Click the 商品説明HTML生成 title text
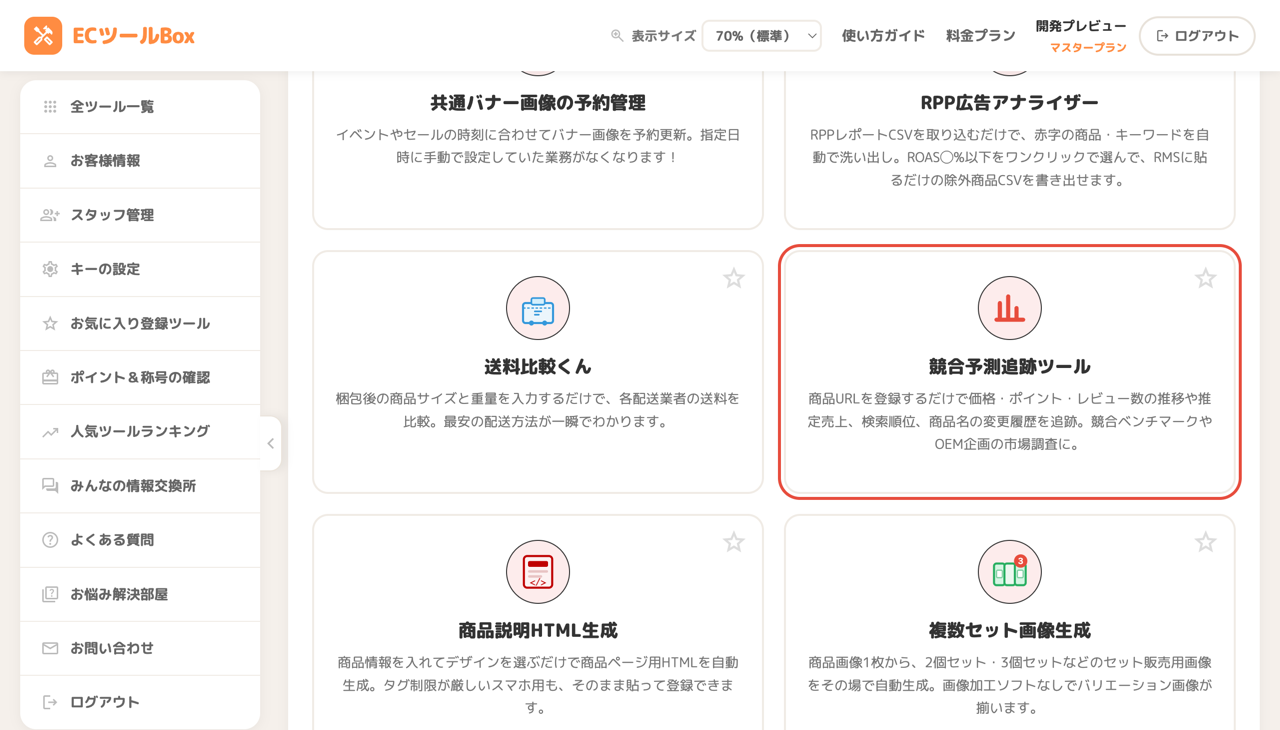Image resolution: width=1280 pixels, height=730 pixels. pyautogui.click(x=538, y=631)
